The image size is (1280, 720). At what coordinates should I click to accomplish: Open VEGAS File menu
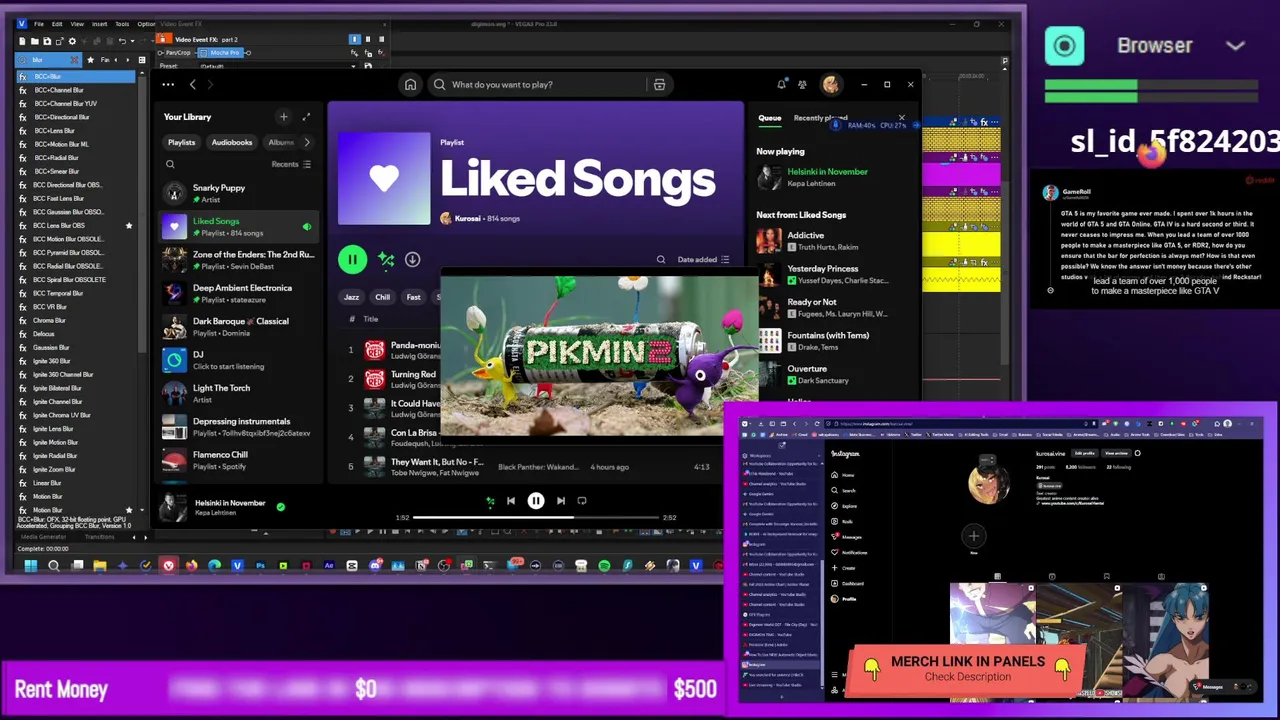point(39,24)
